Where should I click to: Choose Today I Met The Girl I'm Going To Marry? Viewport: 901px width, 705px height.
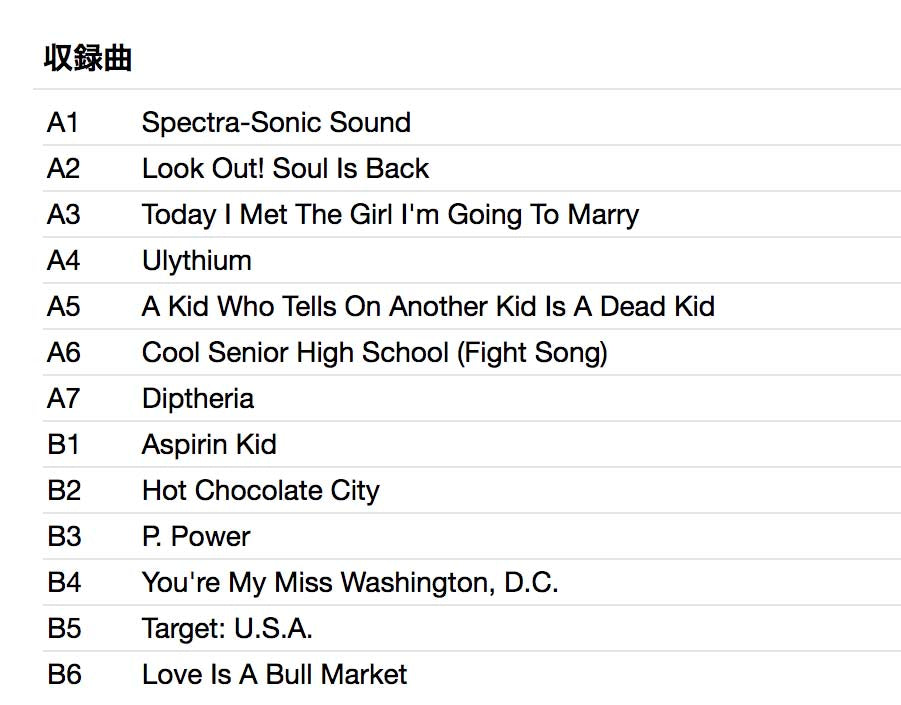tap(390, 214)
